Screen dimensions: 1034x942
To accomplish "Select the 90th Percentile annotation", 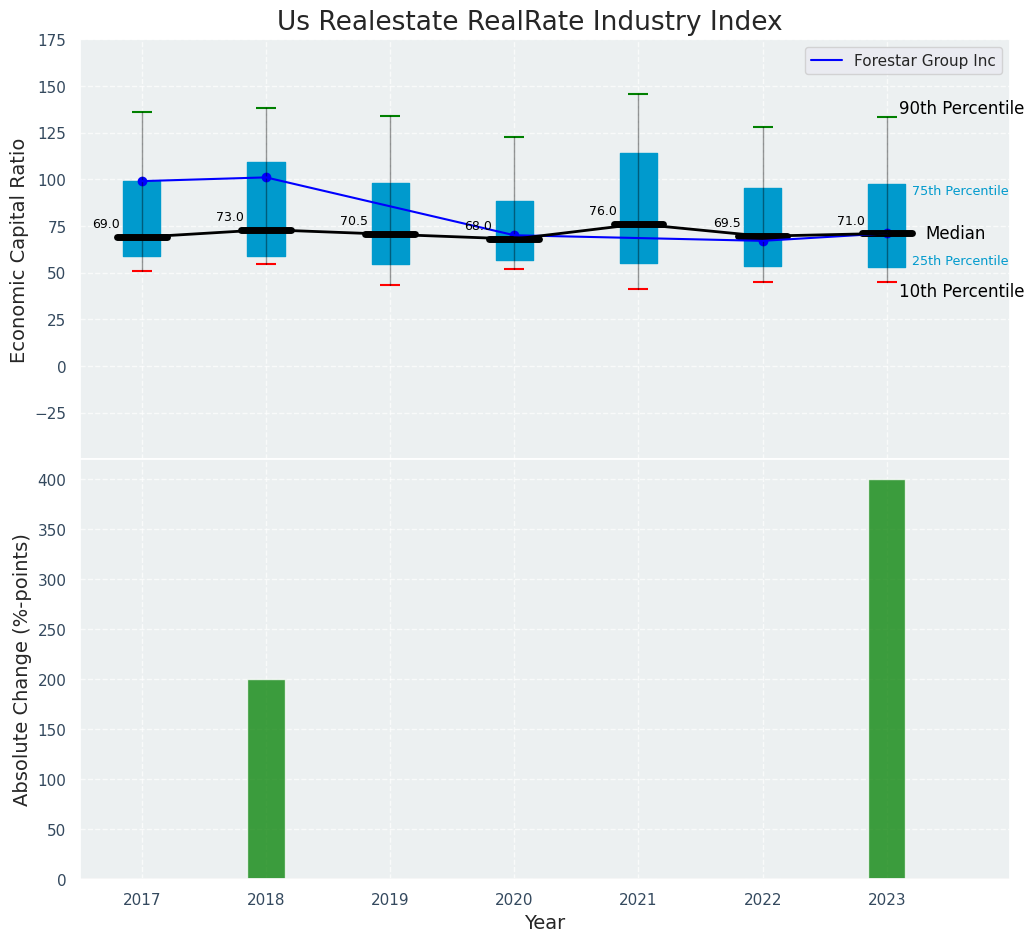I will tap(961, 109).
